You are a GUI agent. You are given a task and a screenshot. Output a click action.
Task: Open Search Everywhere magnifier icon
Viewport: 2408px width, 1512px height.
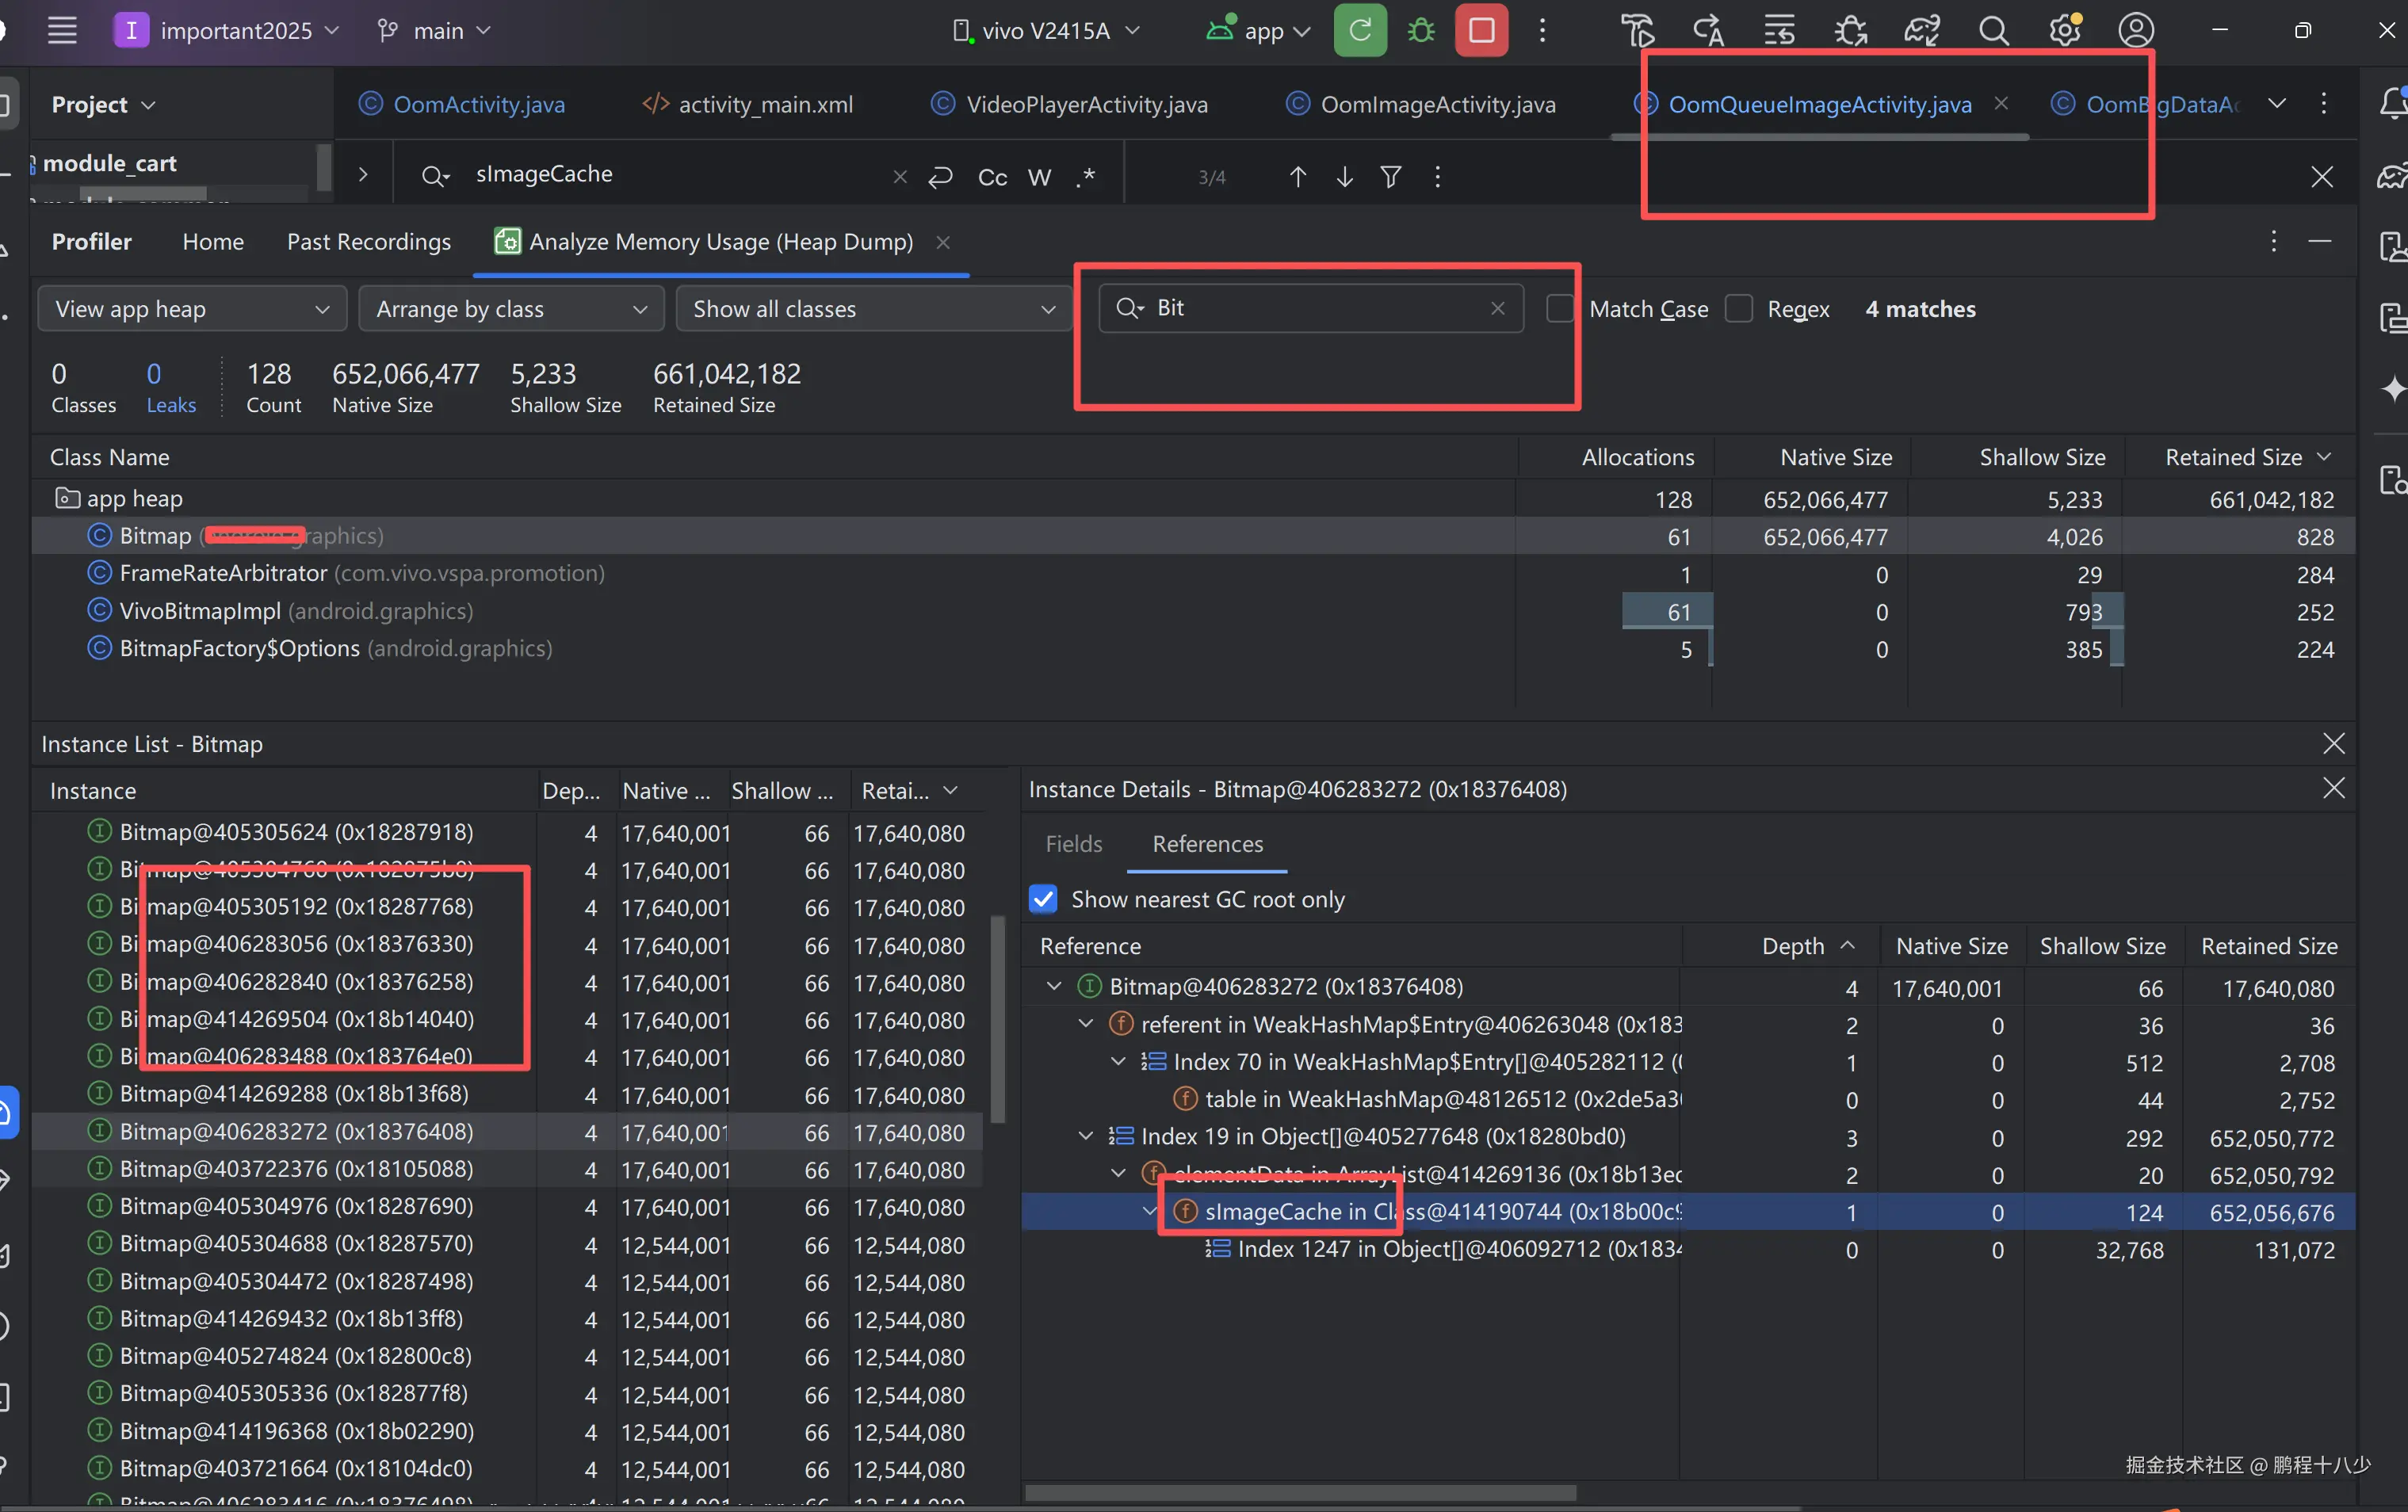coord(1993,31)
